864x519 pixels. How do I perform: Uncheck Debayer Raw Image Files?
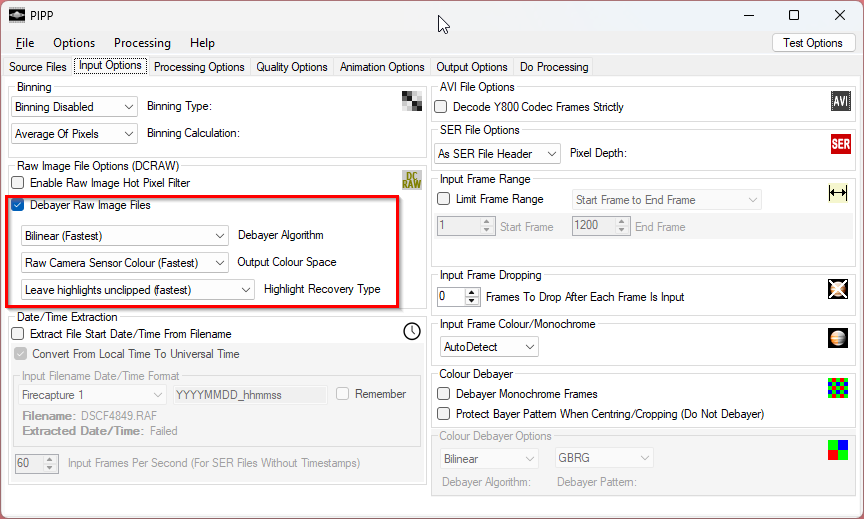[x=18, y=205]
